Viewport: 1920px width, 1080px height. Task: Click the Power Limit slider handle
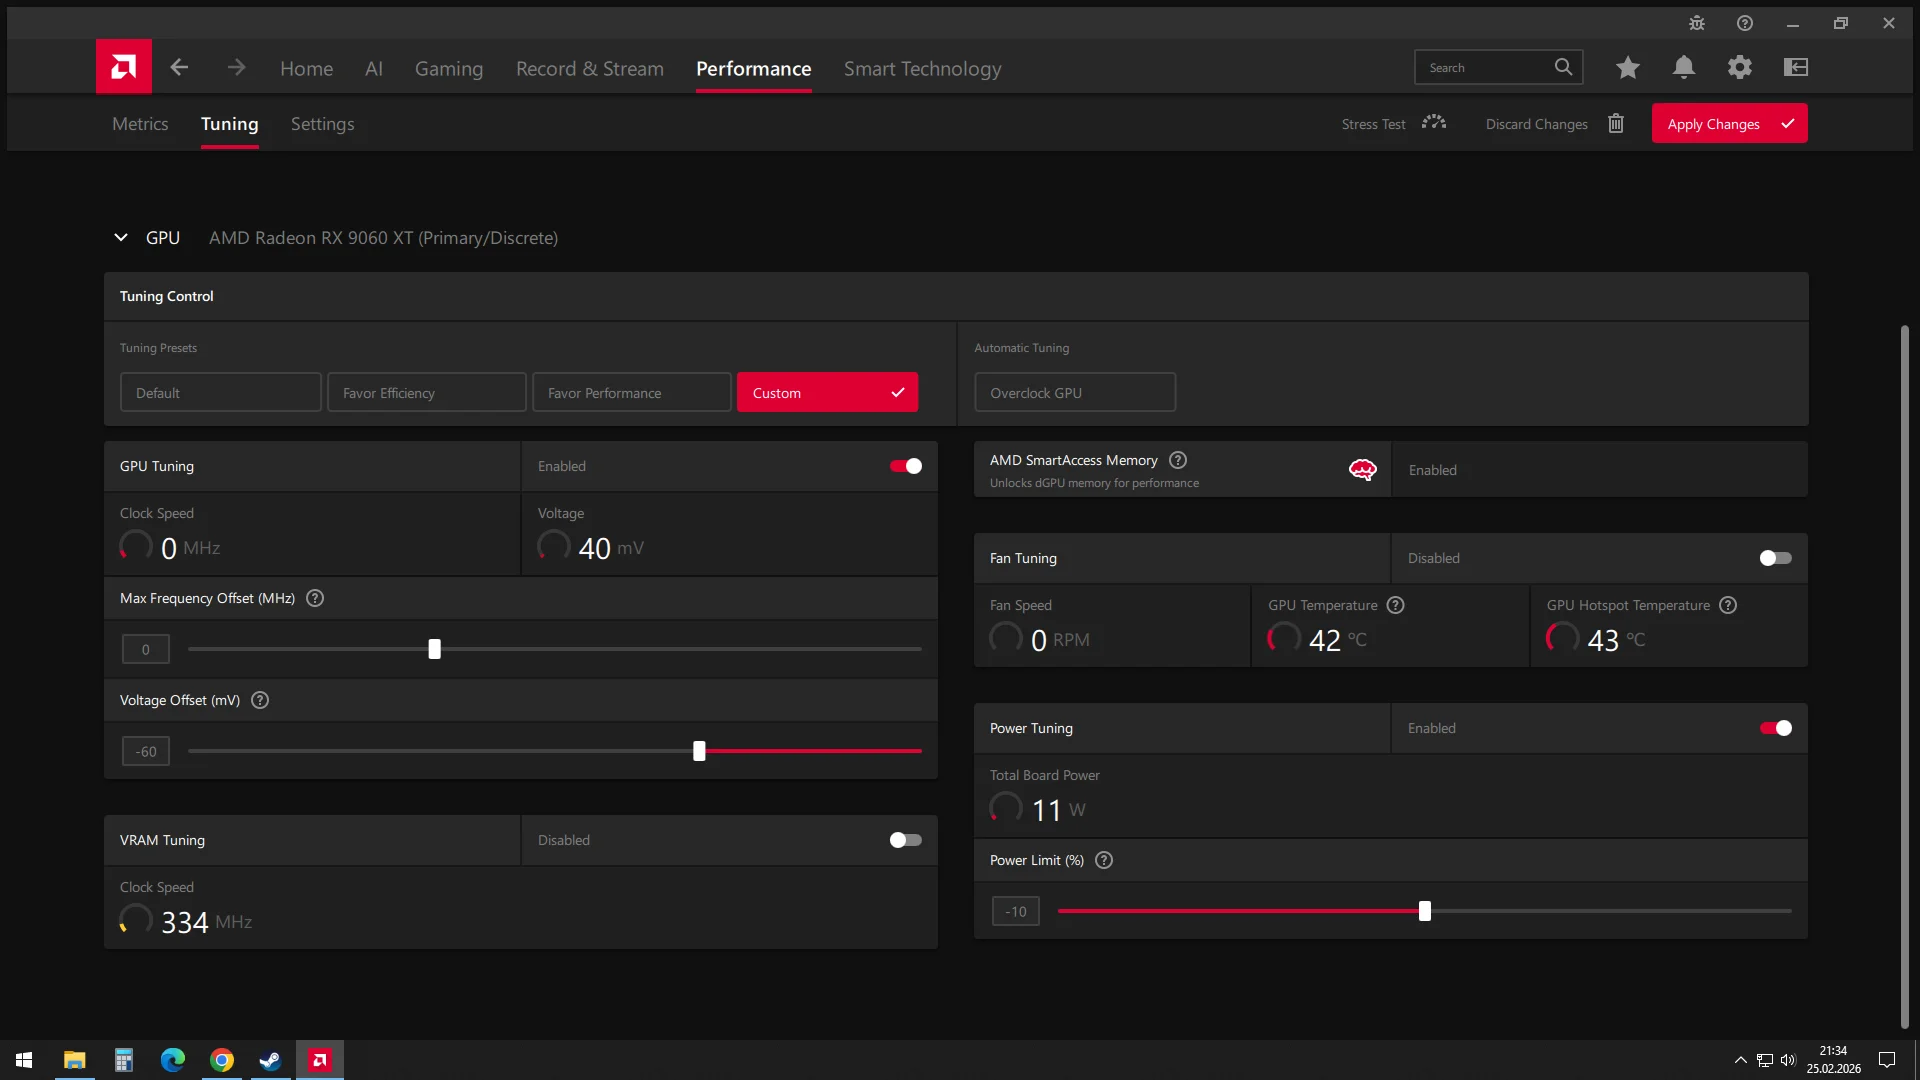click(x=1425, y=911)
